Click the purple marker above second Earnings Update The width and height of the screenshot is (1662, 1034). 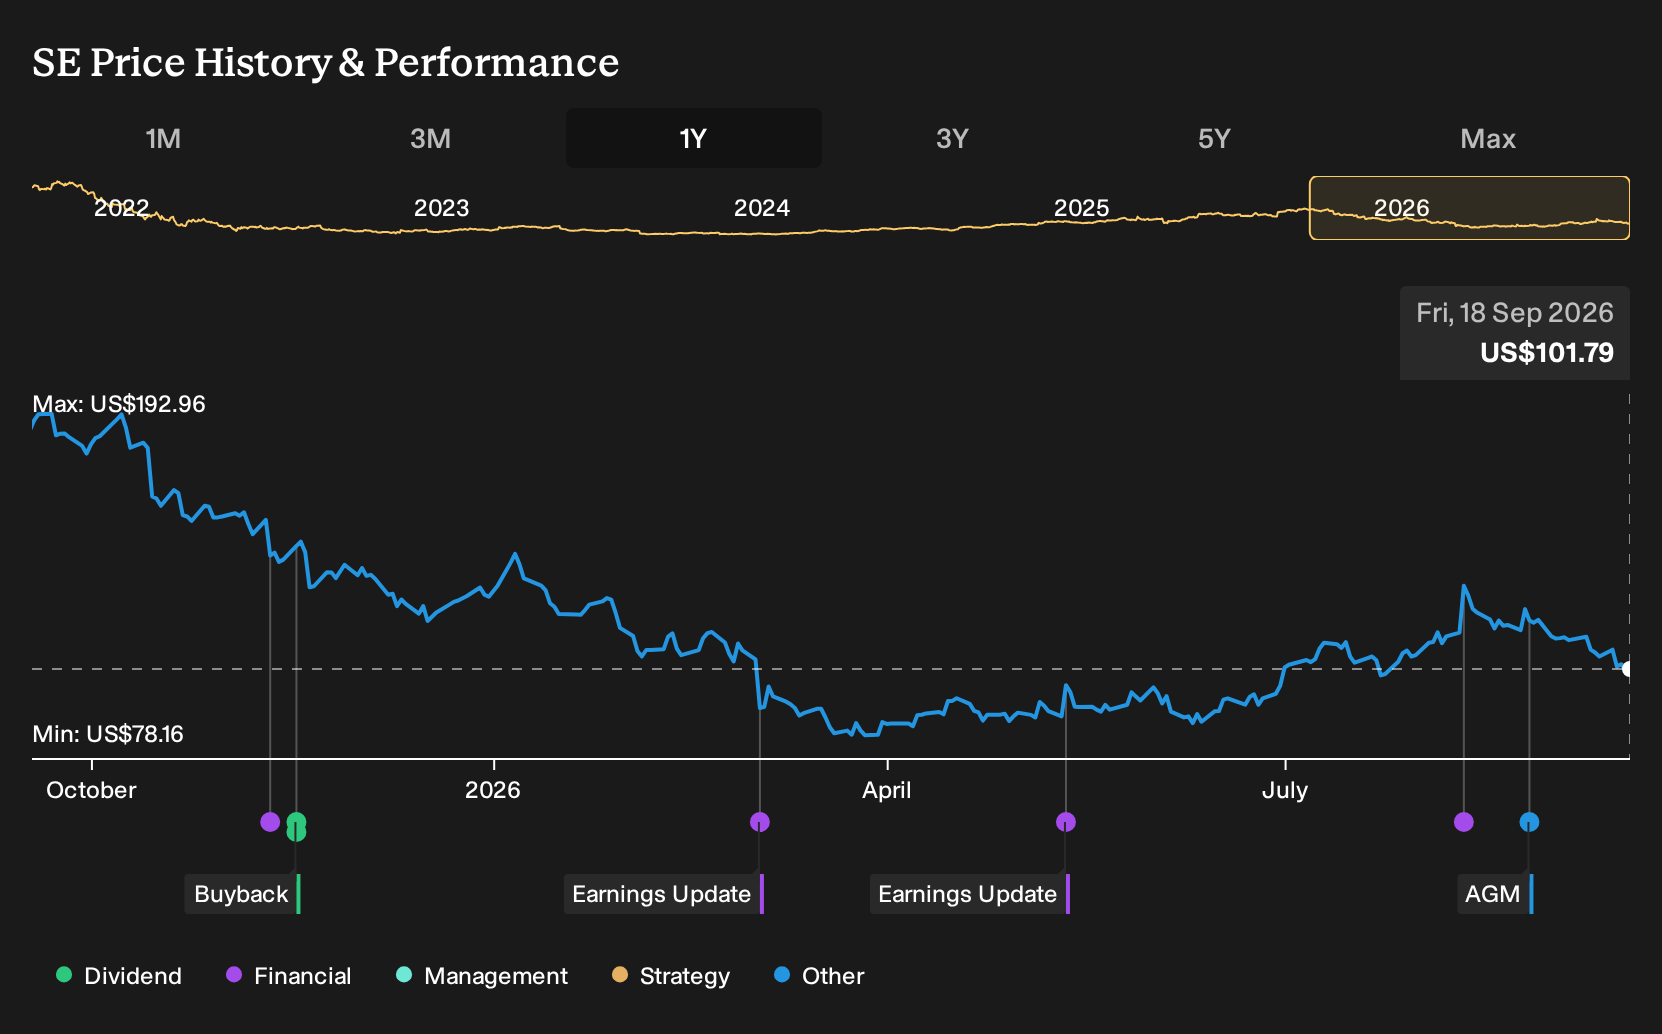pos(1066,822)
